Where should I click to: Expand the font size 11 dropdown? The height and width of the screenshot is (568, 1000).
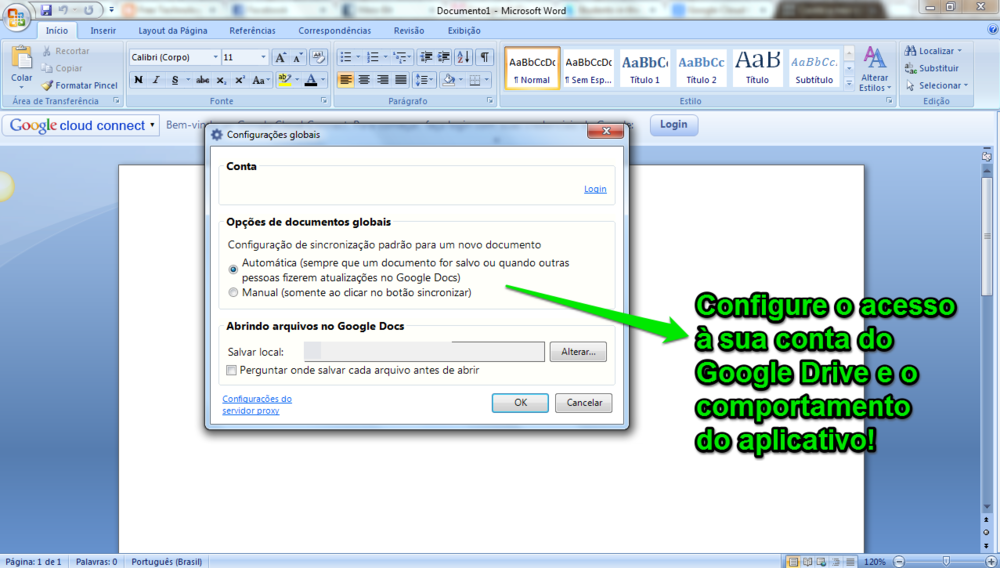[264, 58]
